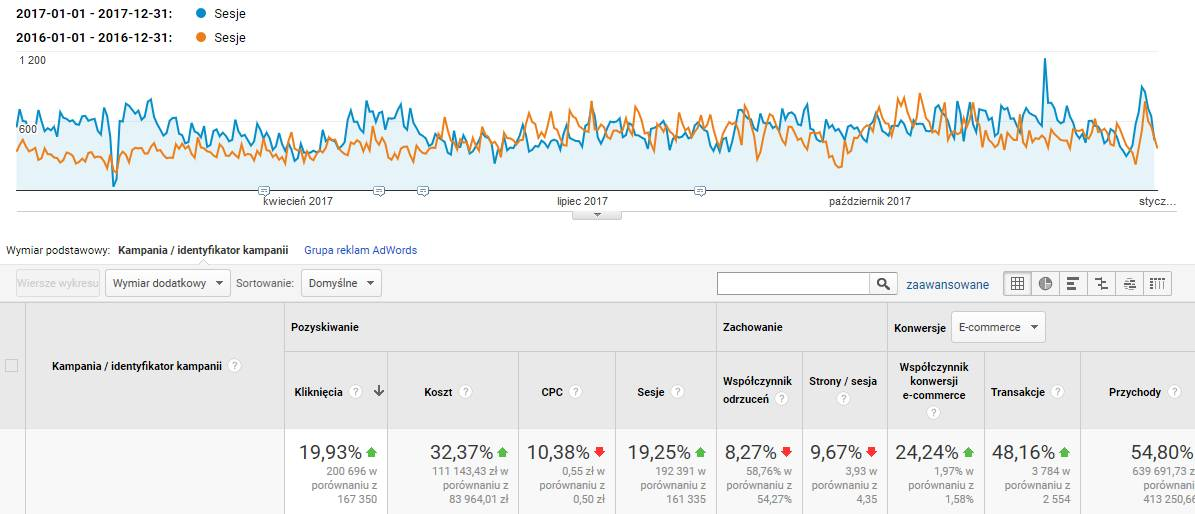Select the term cloud view icon

(1129, 284)
